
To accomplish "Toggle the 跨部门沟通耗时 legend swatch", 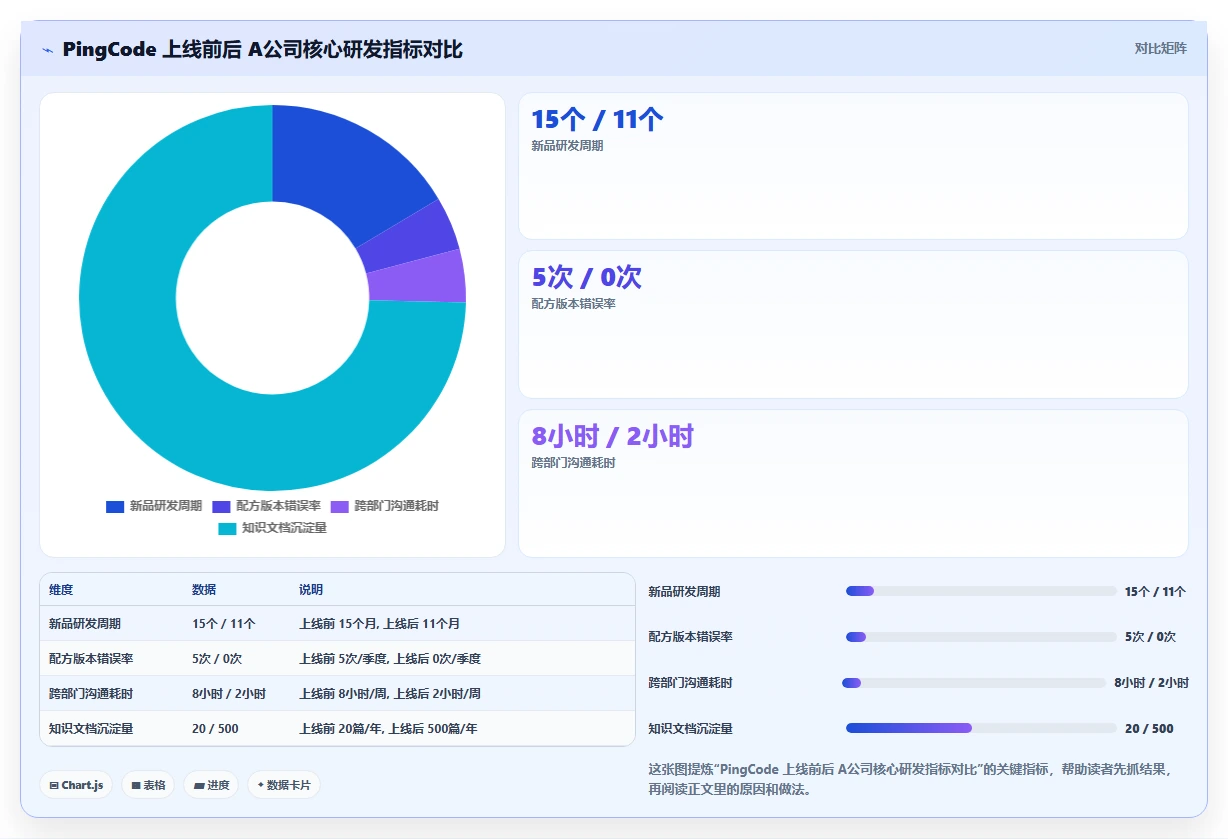I will (x=339, y=506).
